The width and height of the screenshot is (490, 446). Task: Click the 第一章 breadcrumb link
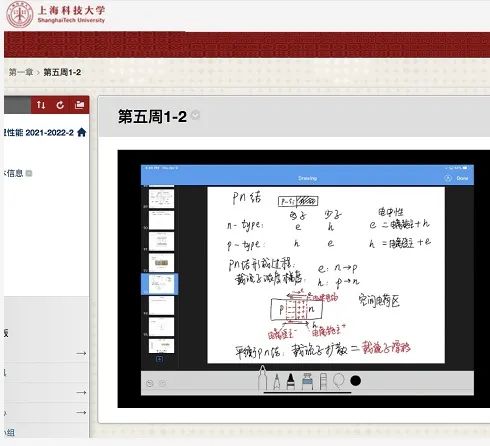[x=21, y=72]
